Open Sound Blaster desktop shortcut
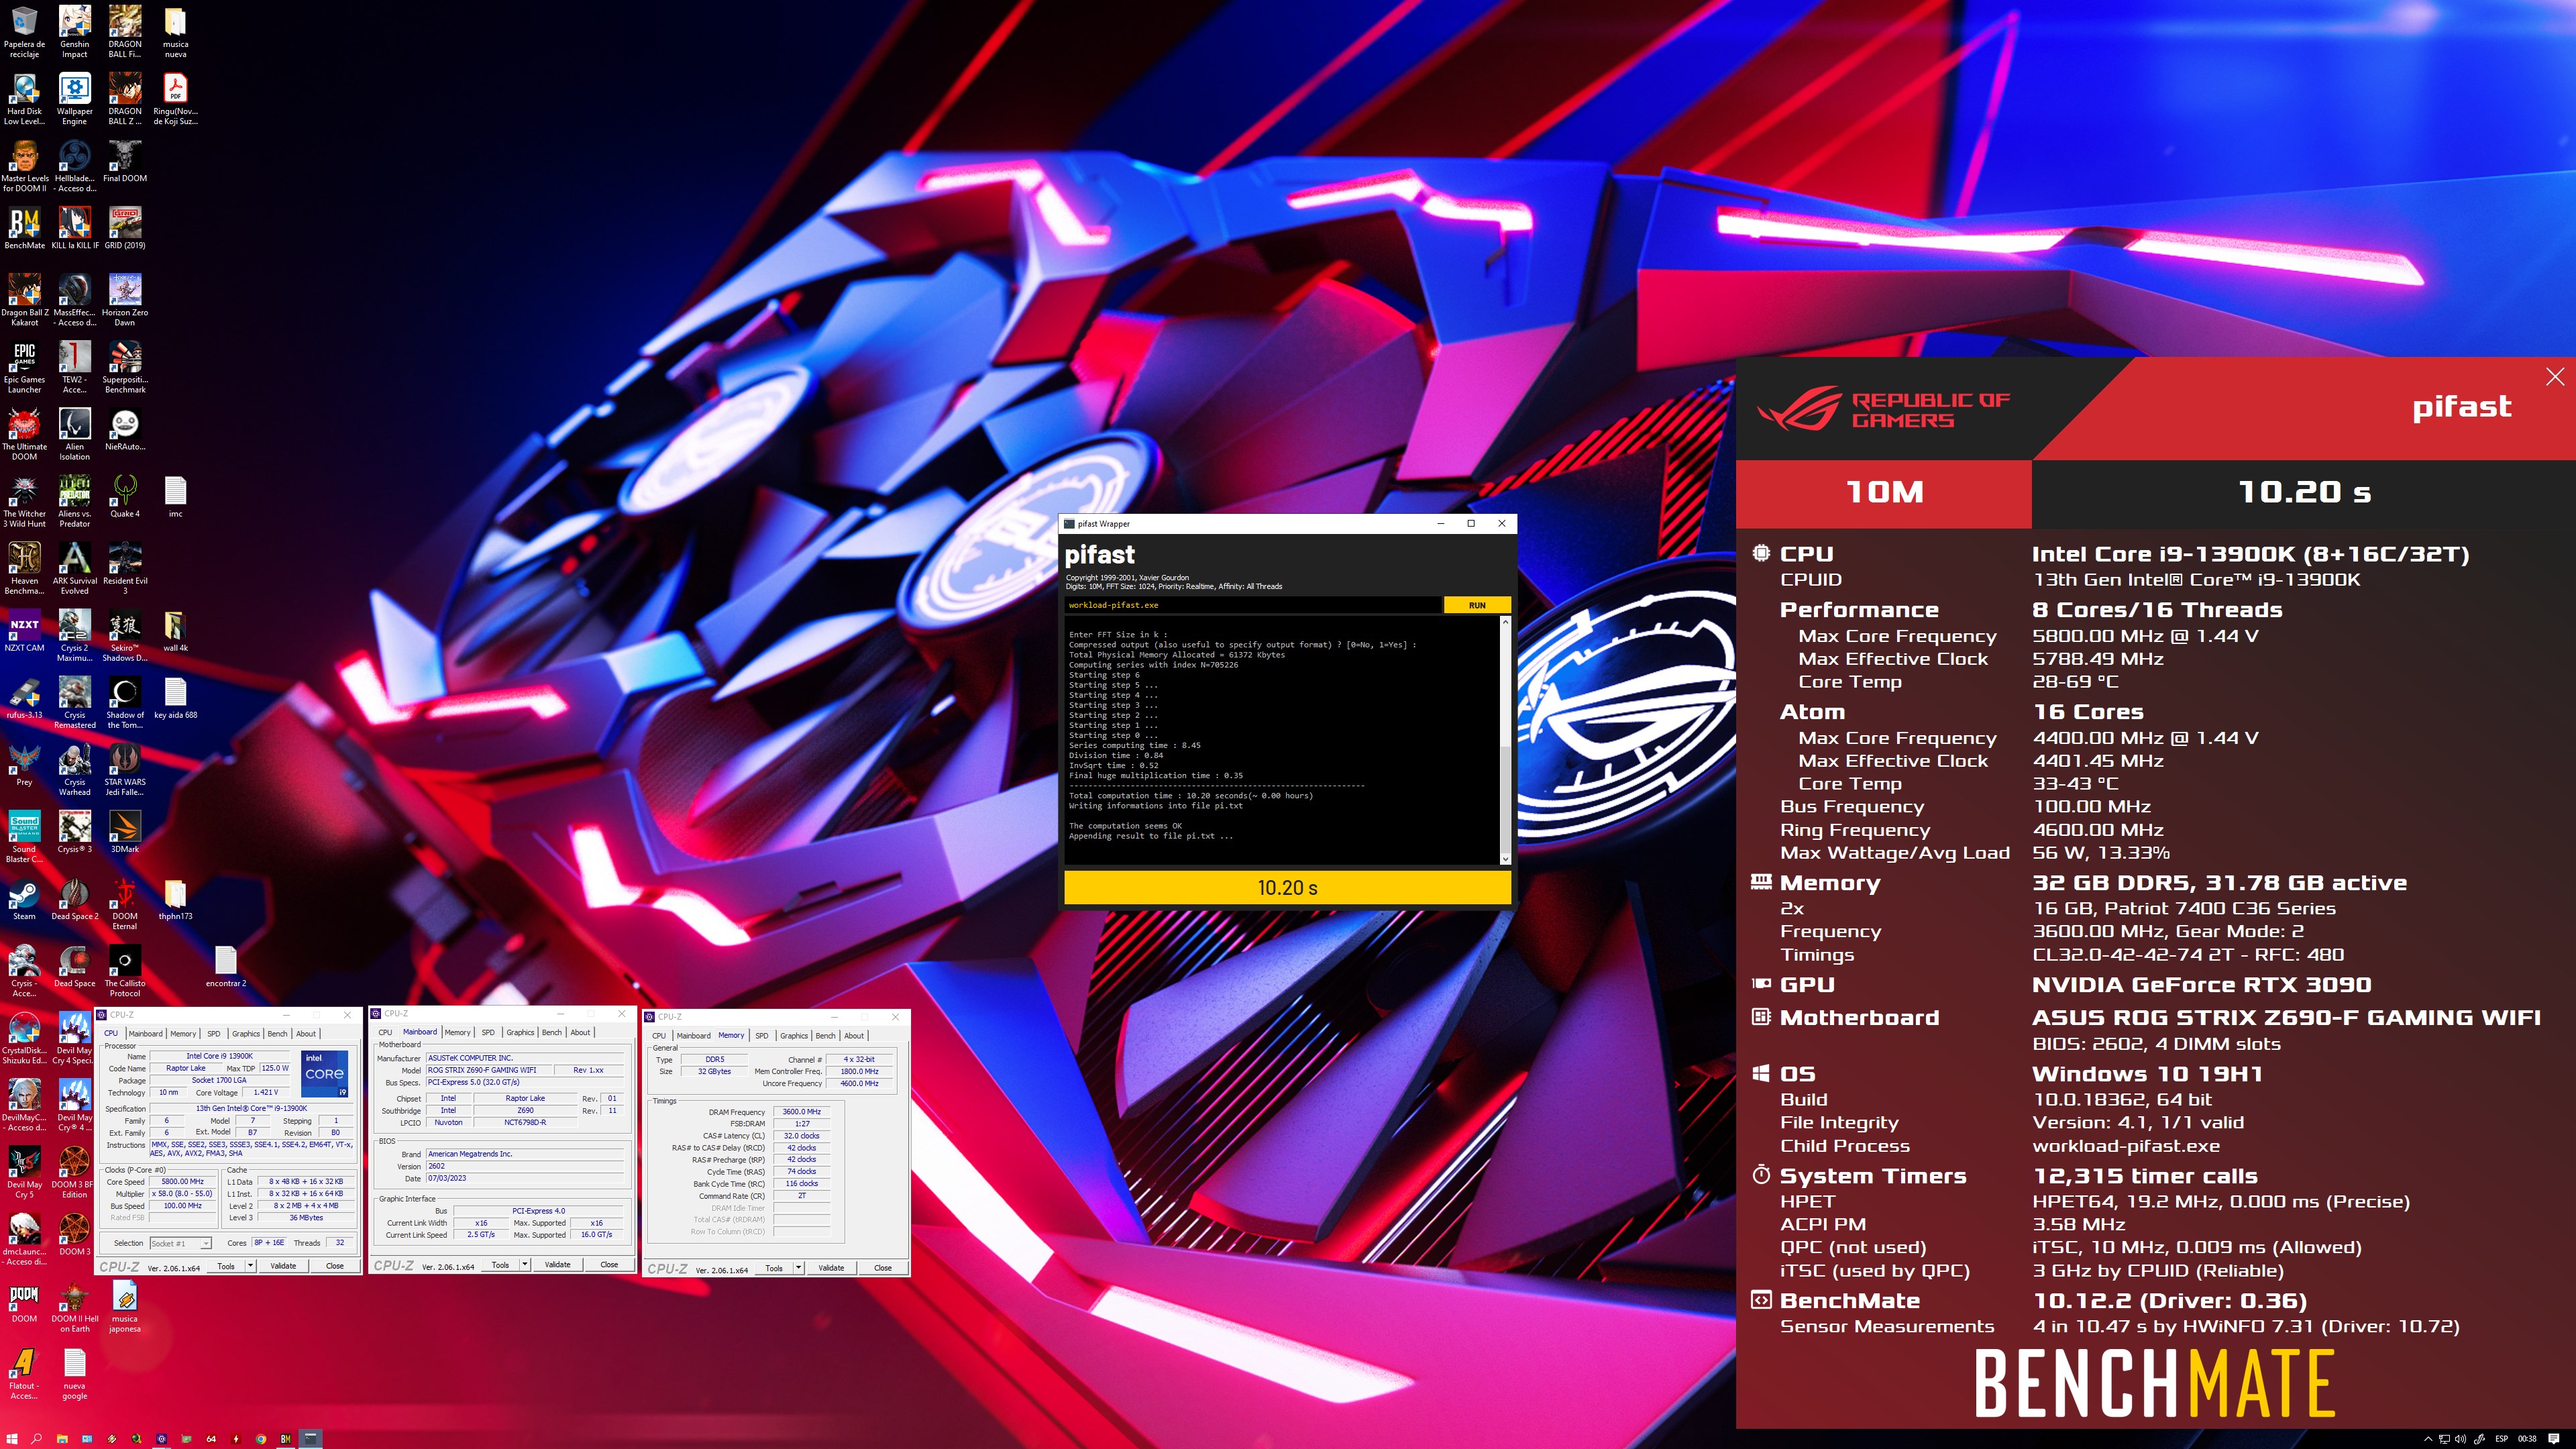Image resolution: width=2576 pixels, height=1449 pixels. pyautogui.click(x=24, y=836)
